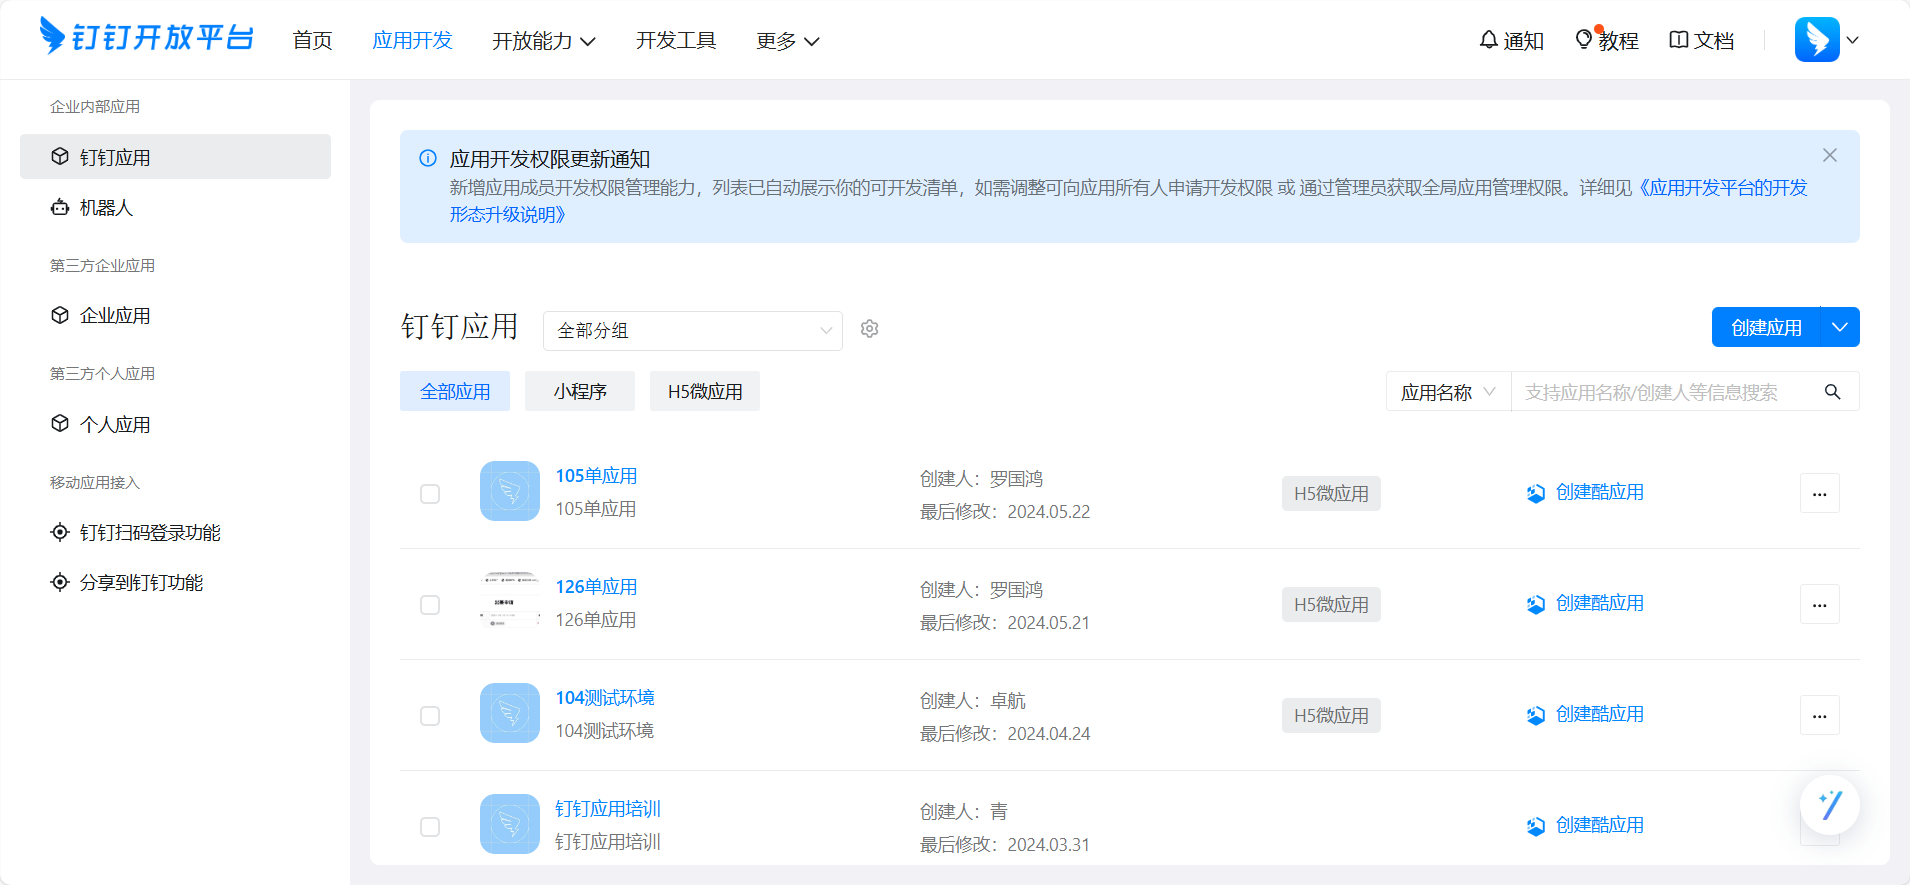Click cool-app icon in 126单应用 row
Viewport: 1910px width, 885px height.
1536,604
